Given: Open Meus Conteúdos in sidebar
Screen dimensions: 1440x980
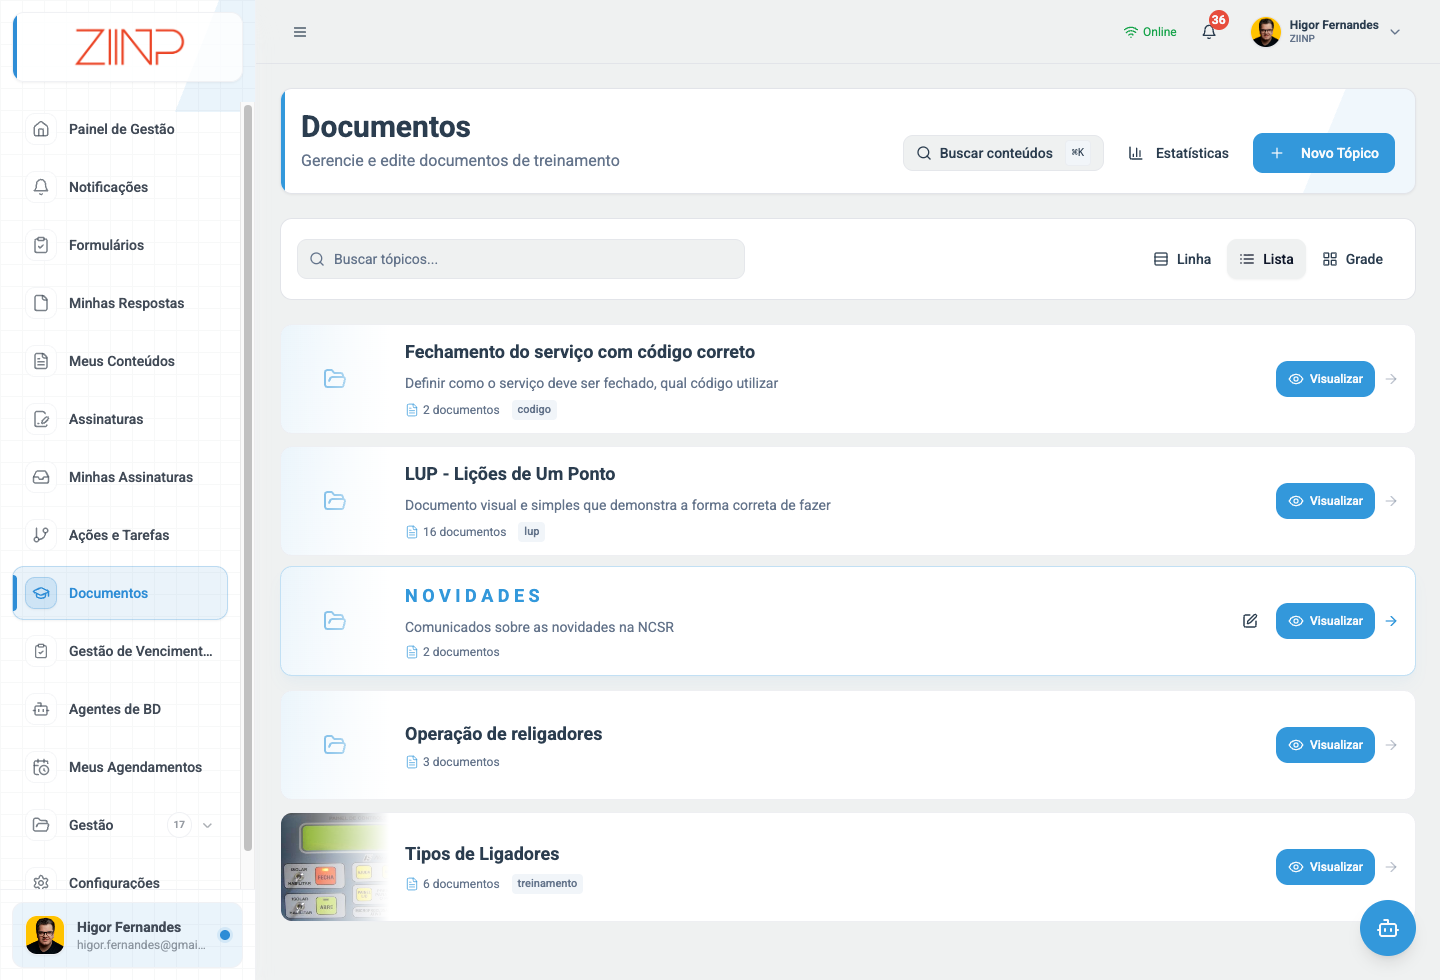Looking at the screenshot, I should pyautogui.click(x=120, y=361).
